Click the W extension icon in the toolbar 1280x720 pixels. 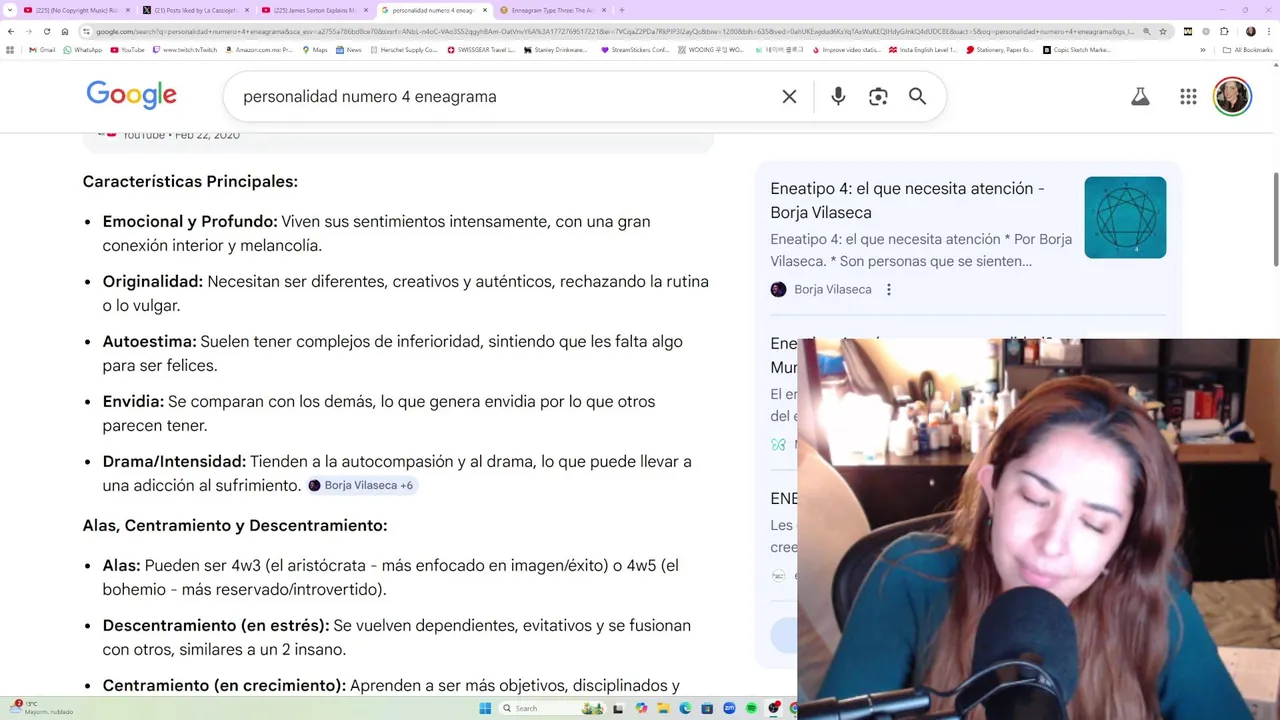pyautogui.click(x=1187, y=31)
